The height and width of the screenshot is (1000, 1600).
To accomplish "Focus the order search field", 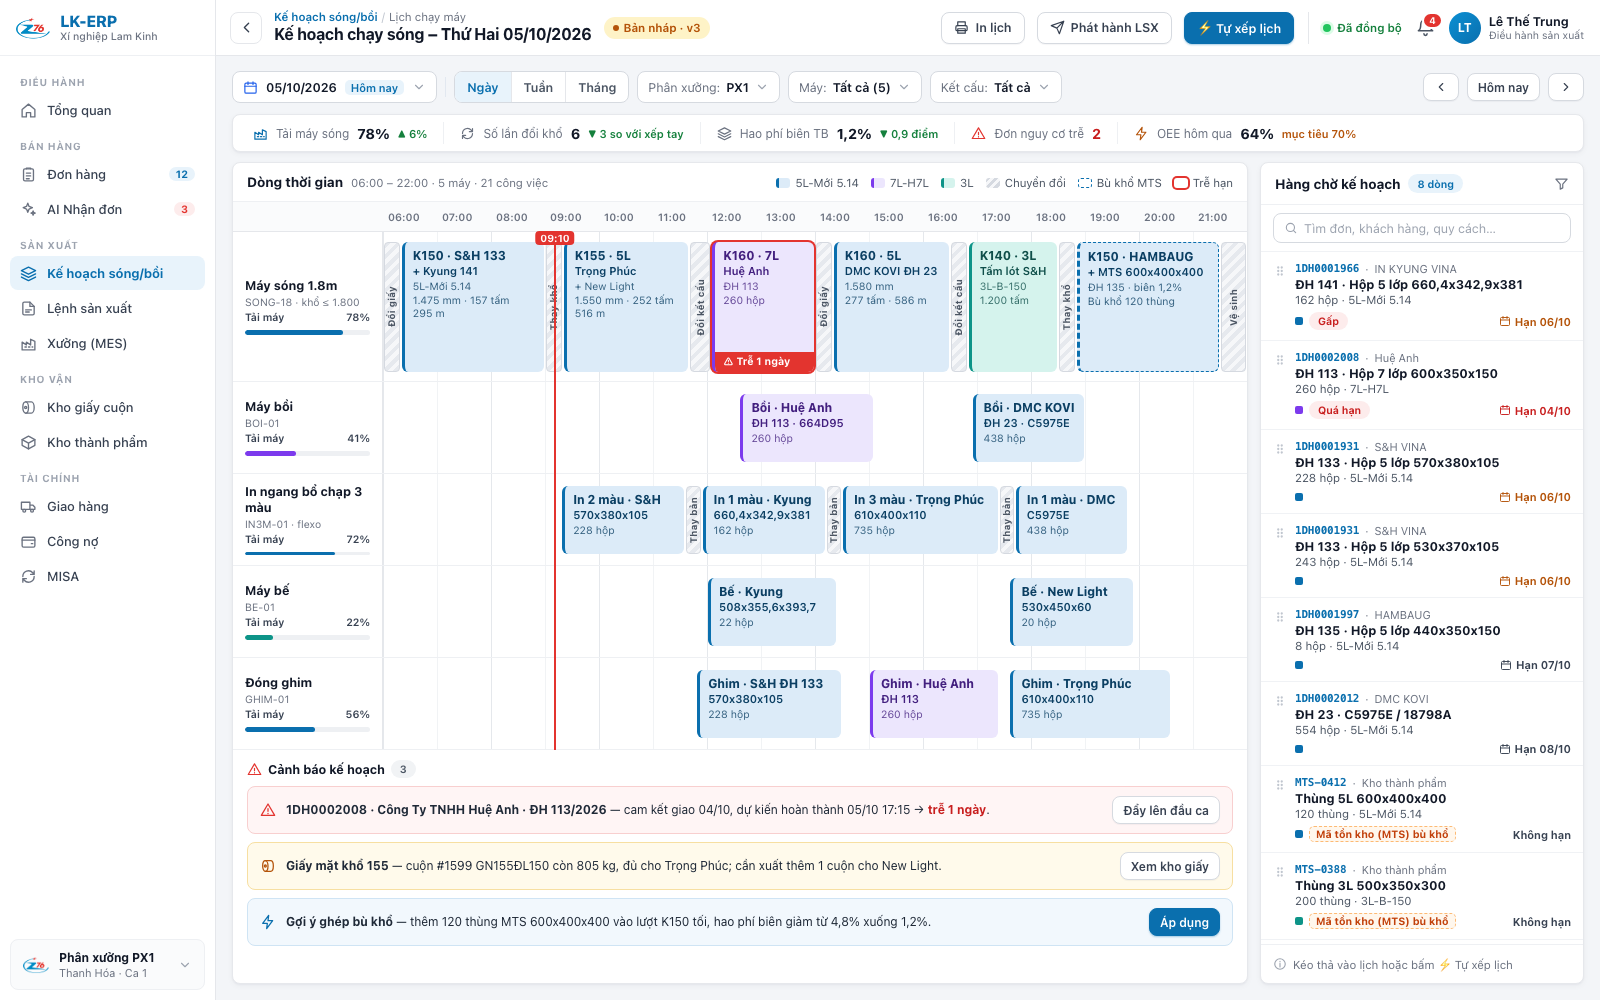I will 1421,228.
